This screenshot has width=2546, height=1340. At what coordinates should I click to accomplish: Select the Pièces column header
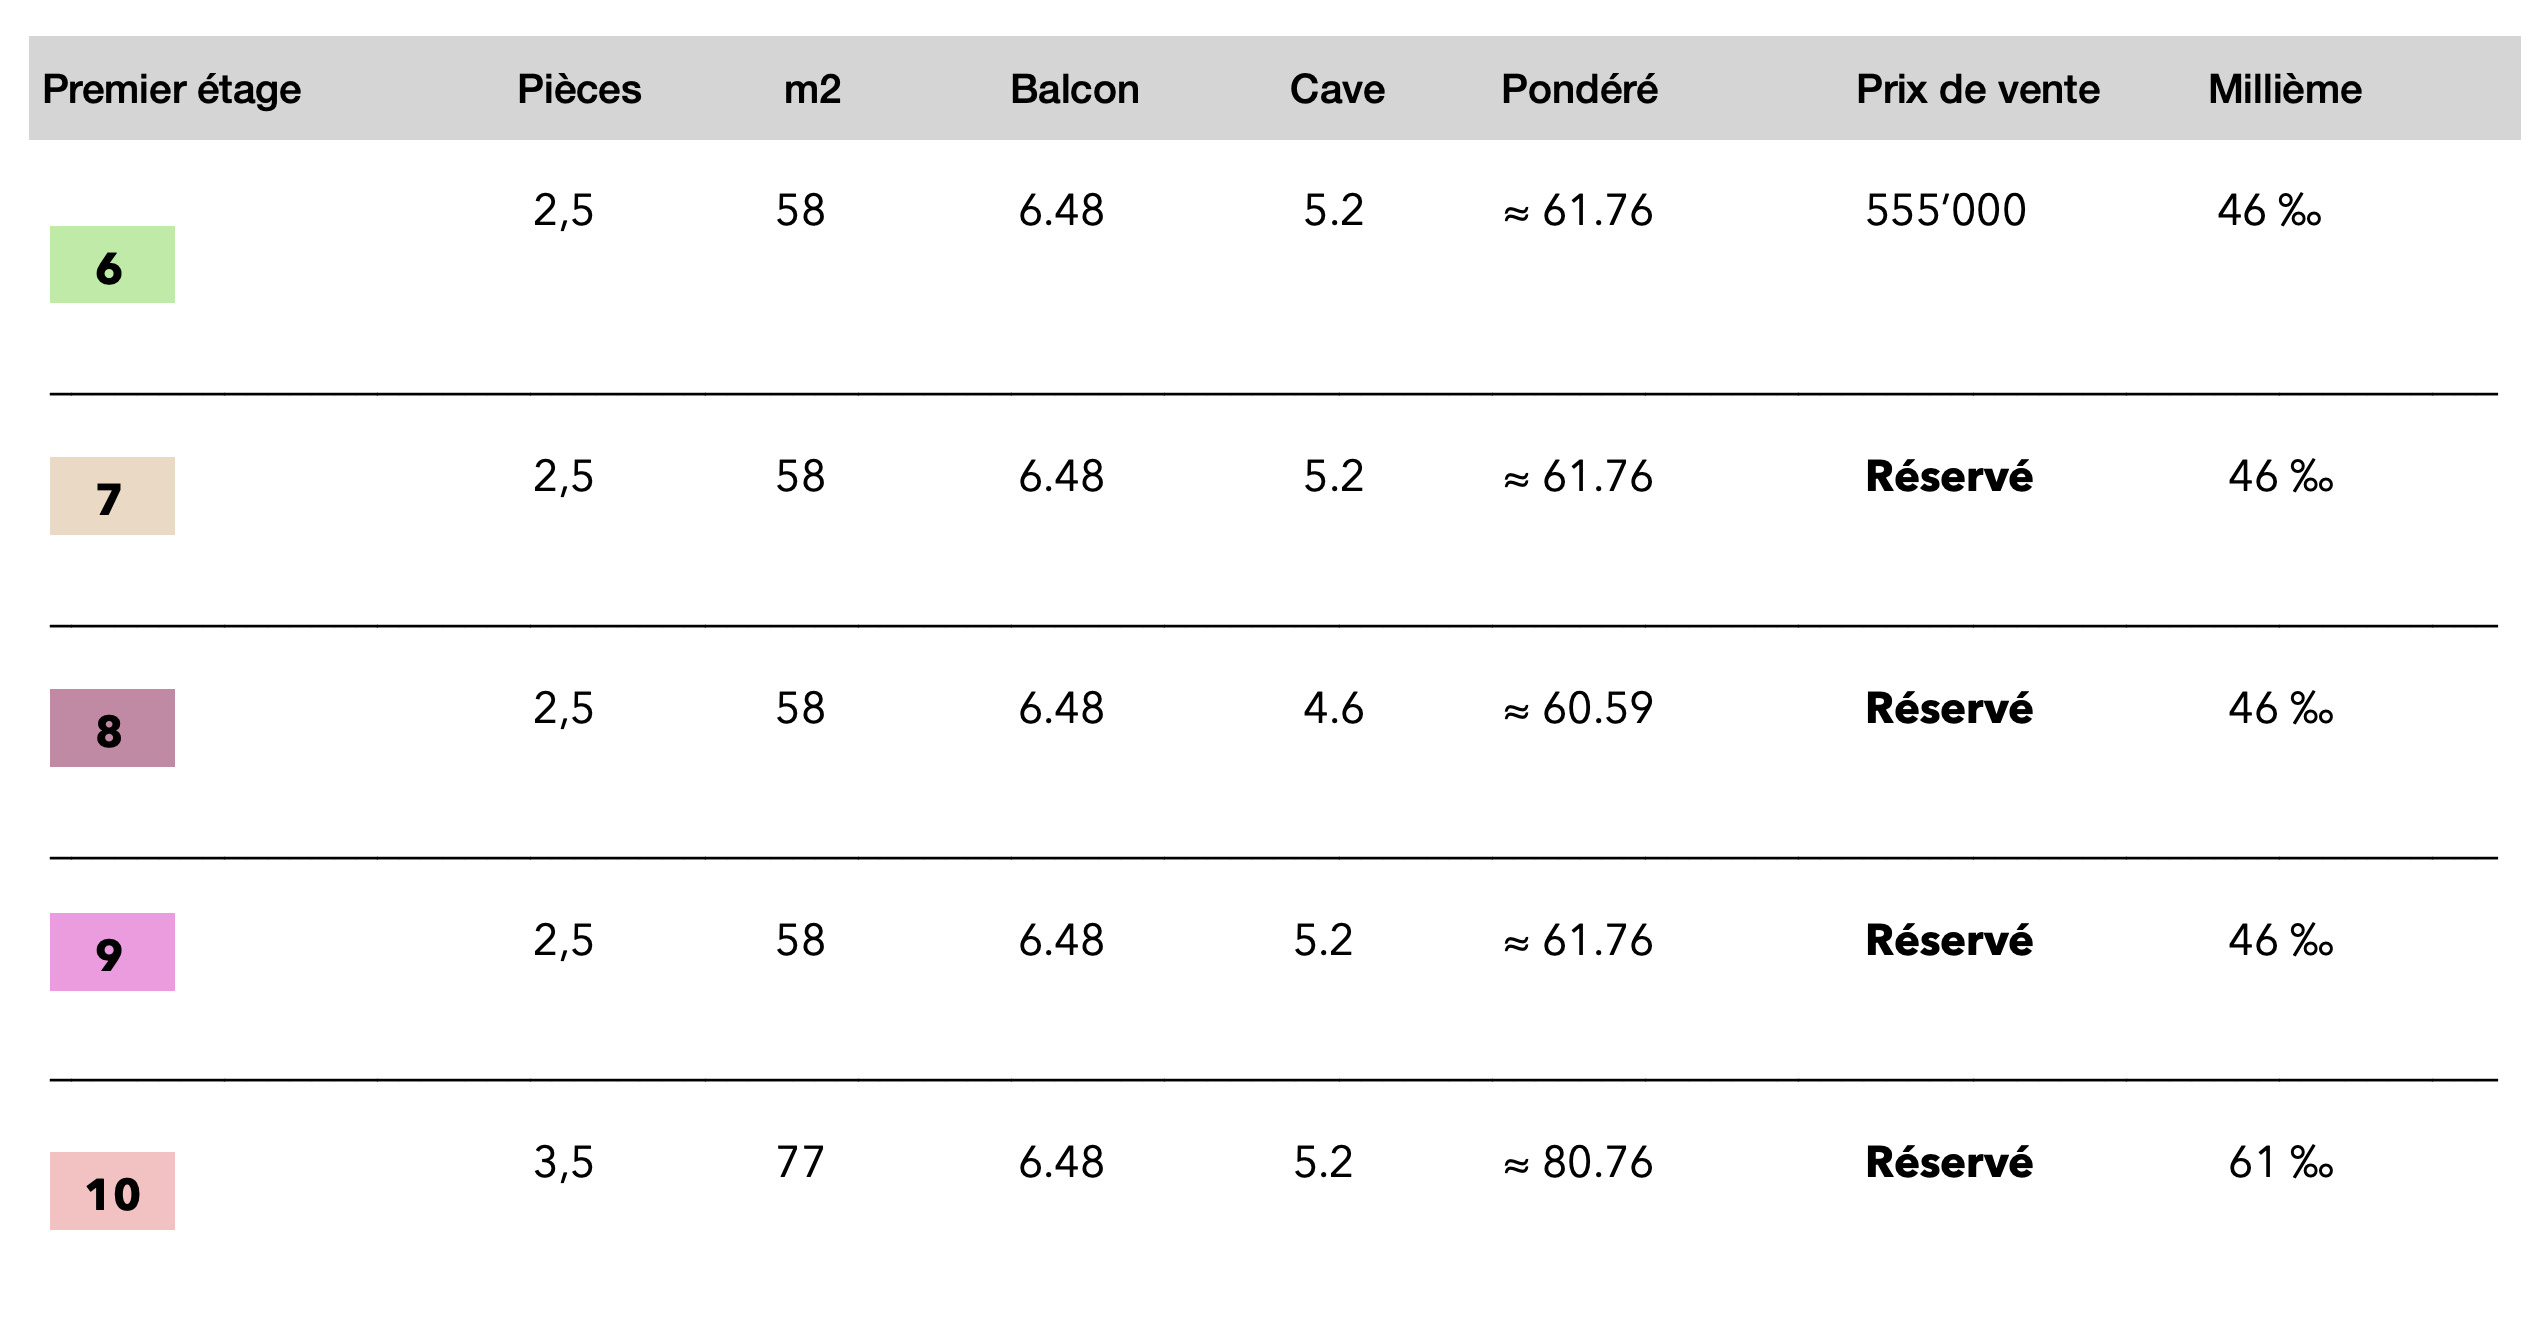pyautogui.click(x=579, y=90)
